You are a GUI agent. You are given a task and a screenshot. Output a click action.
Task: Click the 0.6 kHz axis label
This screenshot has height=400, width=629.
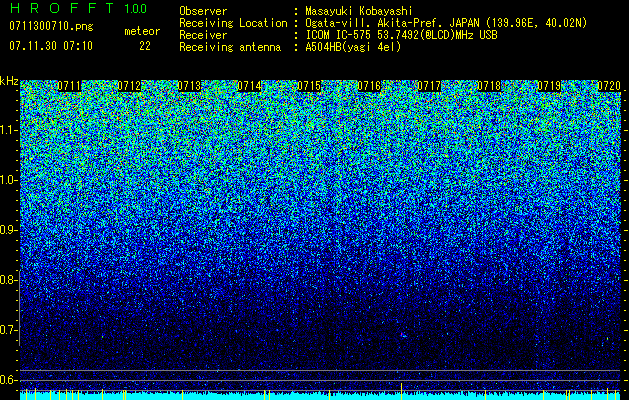(x=8, y=380)
